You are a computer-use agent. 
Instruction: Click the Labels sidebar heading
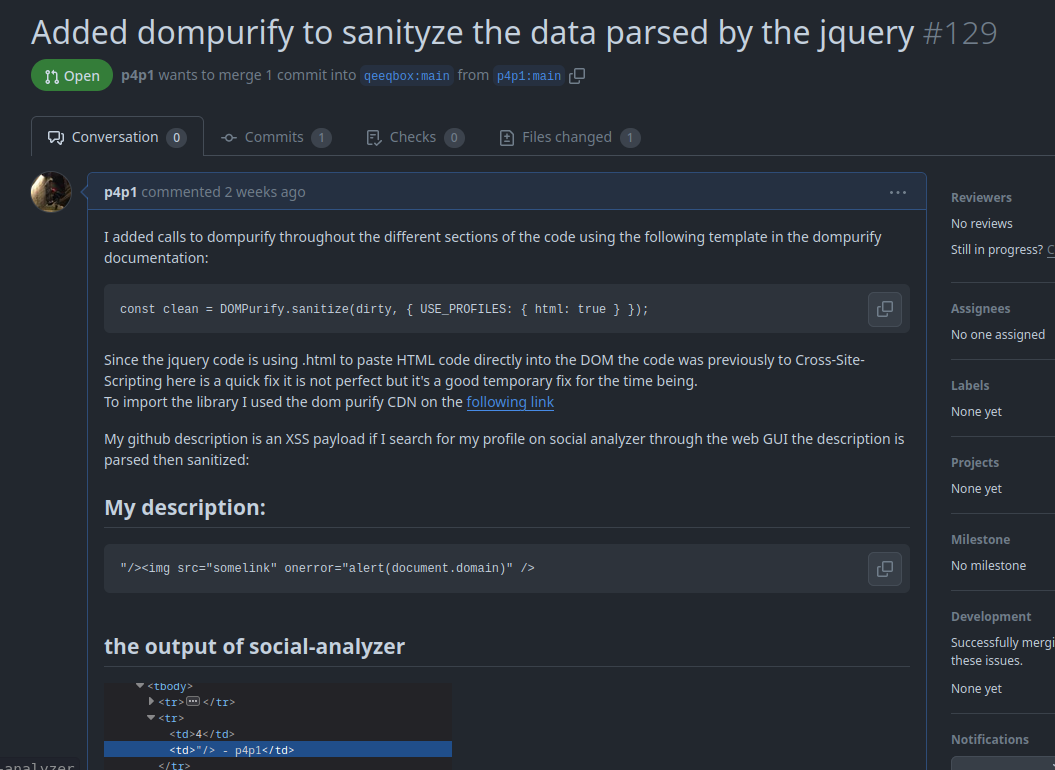click(x=970, y=386)
